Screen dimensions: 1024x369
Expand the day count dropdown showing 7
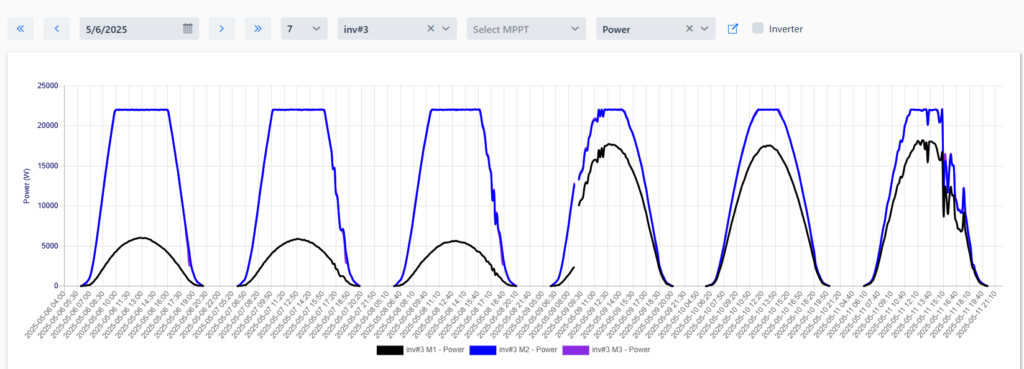coord(304,29)
